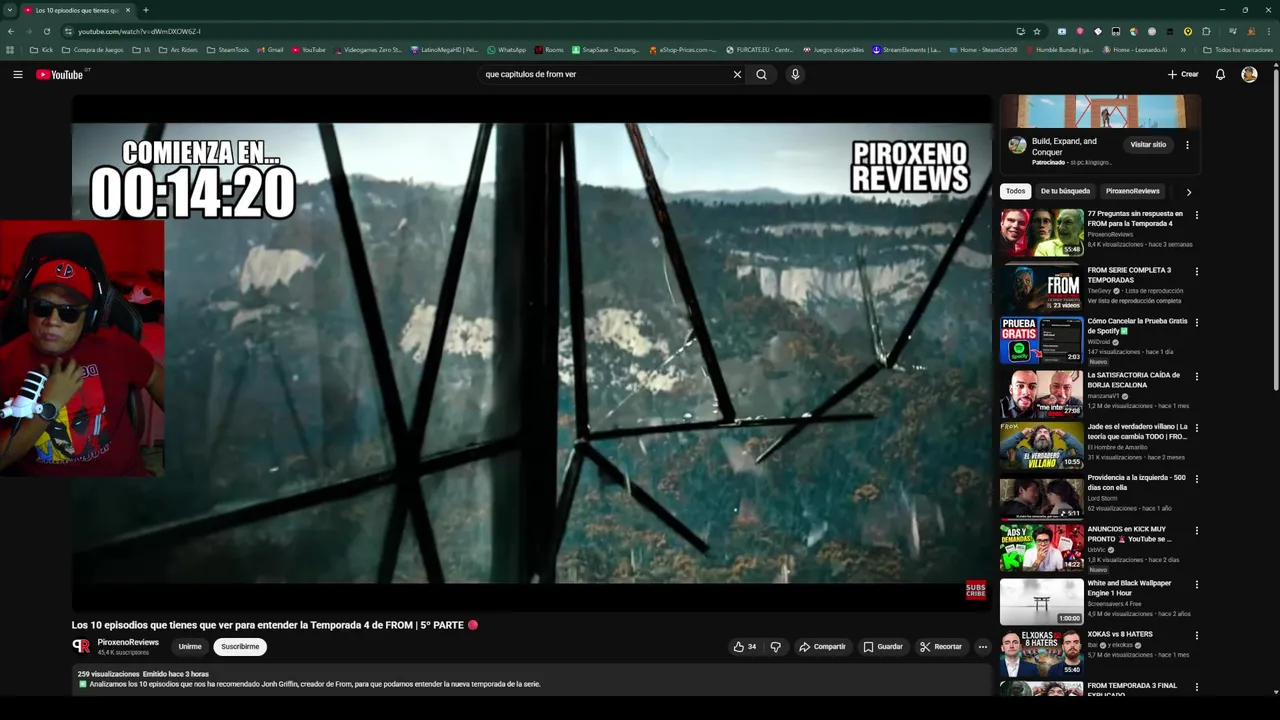This screenshot has height=720, width=1280.
Task: Open the Crear menu
Action: (x=1182, y=74)
